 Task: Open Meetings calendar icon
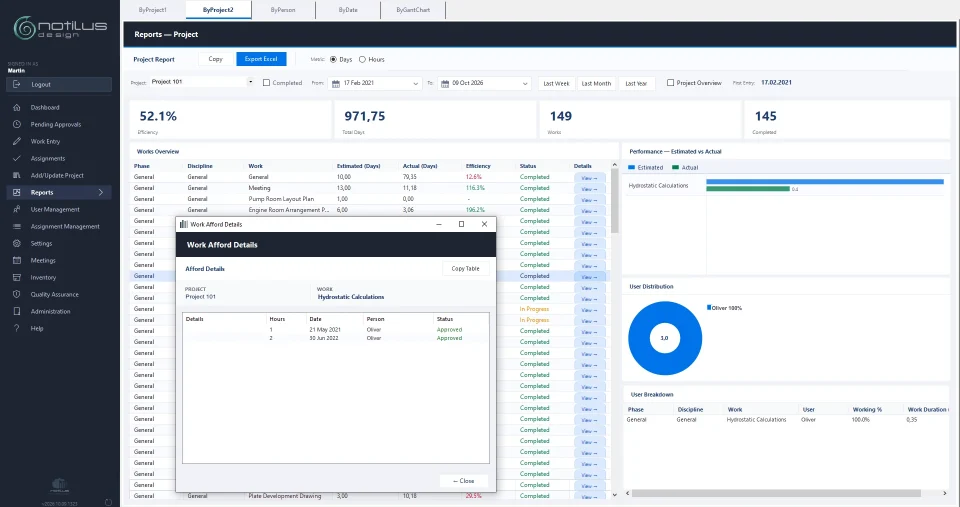(17, 260)
